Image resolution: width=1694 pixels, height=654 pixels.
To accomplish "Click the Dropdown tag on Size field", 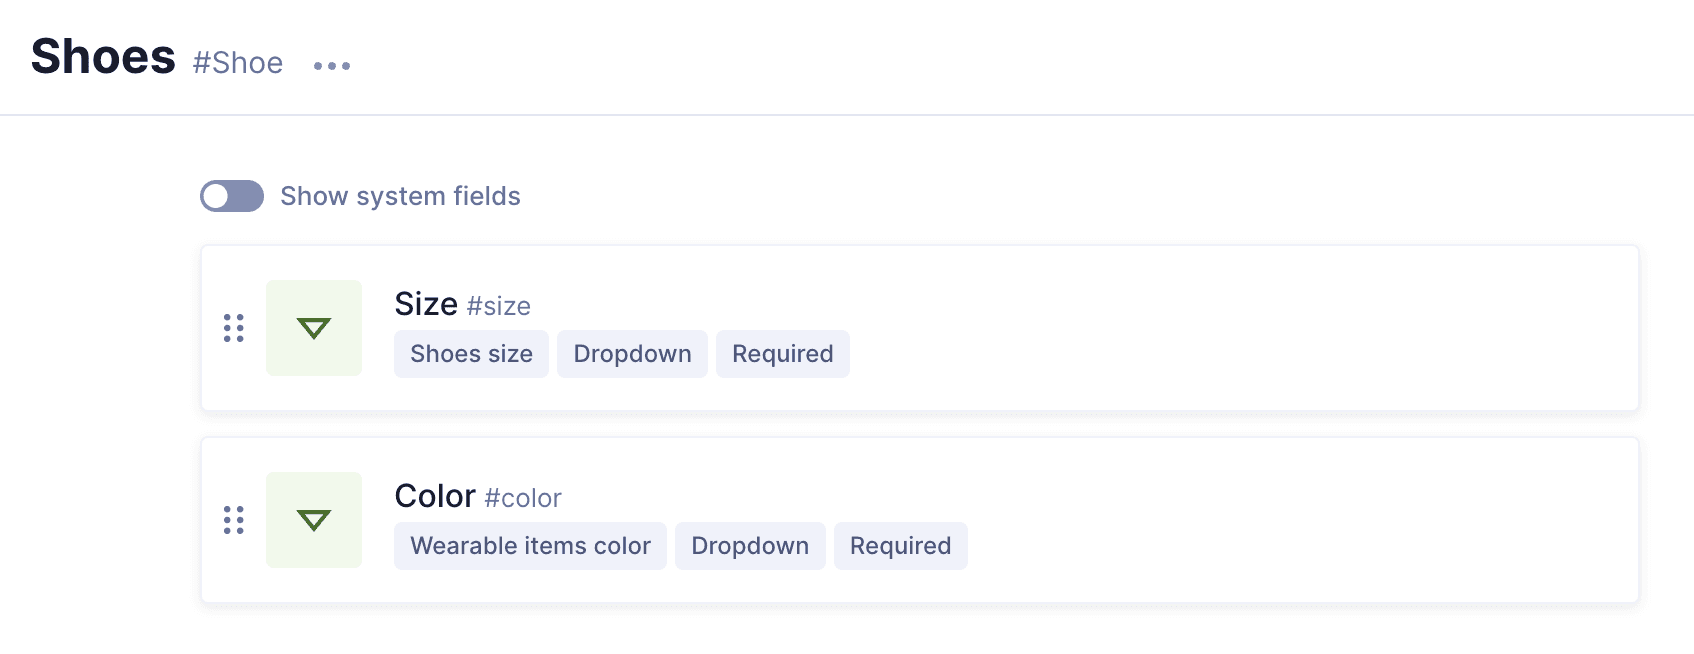I will pos(632,354).
